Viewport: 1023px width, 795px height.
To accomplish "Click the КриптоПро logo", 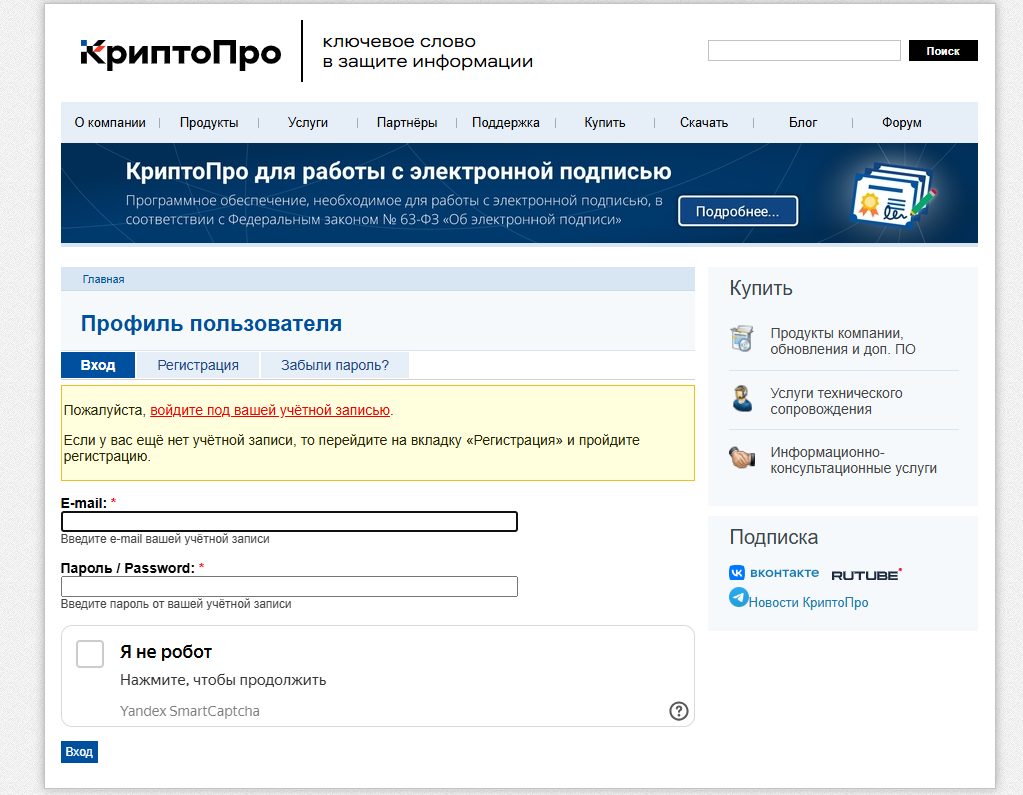I will click(181, 53).
